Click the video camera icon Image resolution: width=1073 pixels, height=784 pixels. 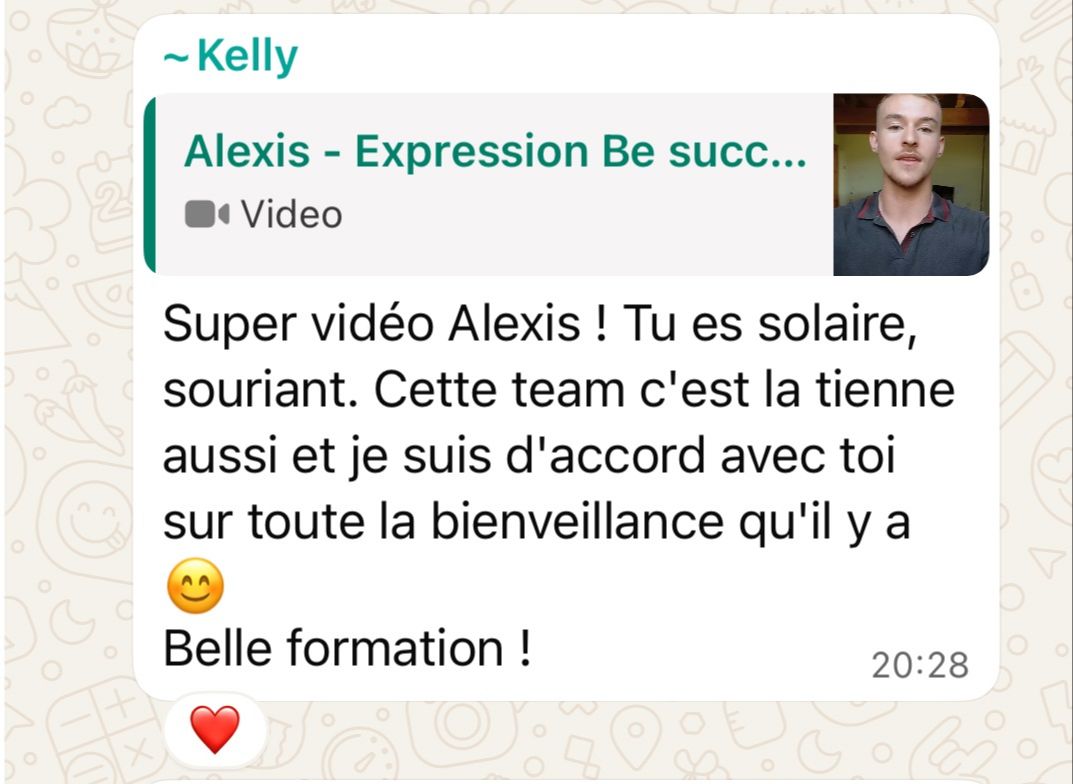coord(207,214)
